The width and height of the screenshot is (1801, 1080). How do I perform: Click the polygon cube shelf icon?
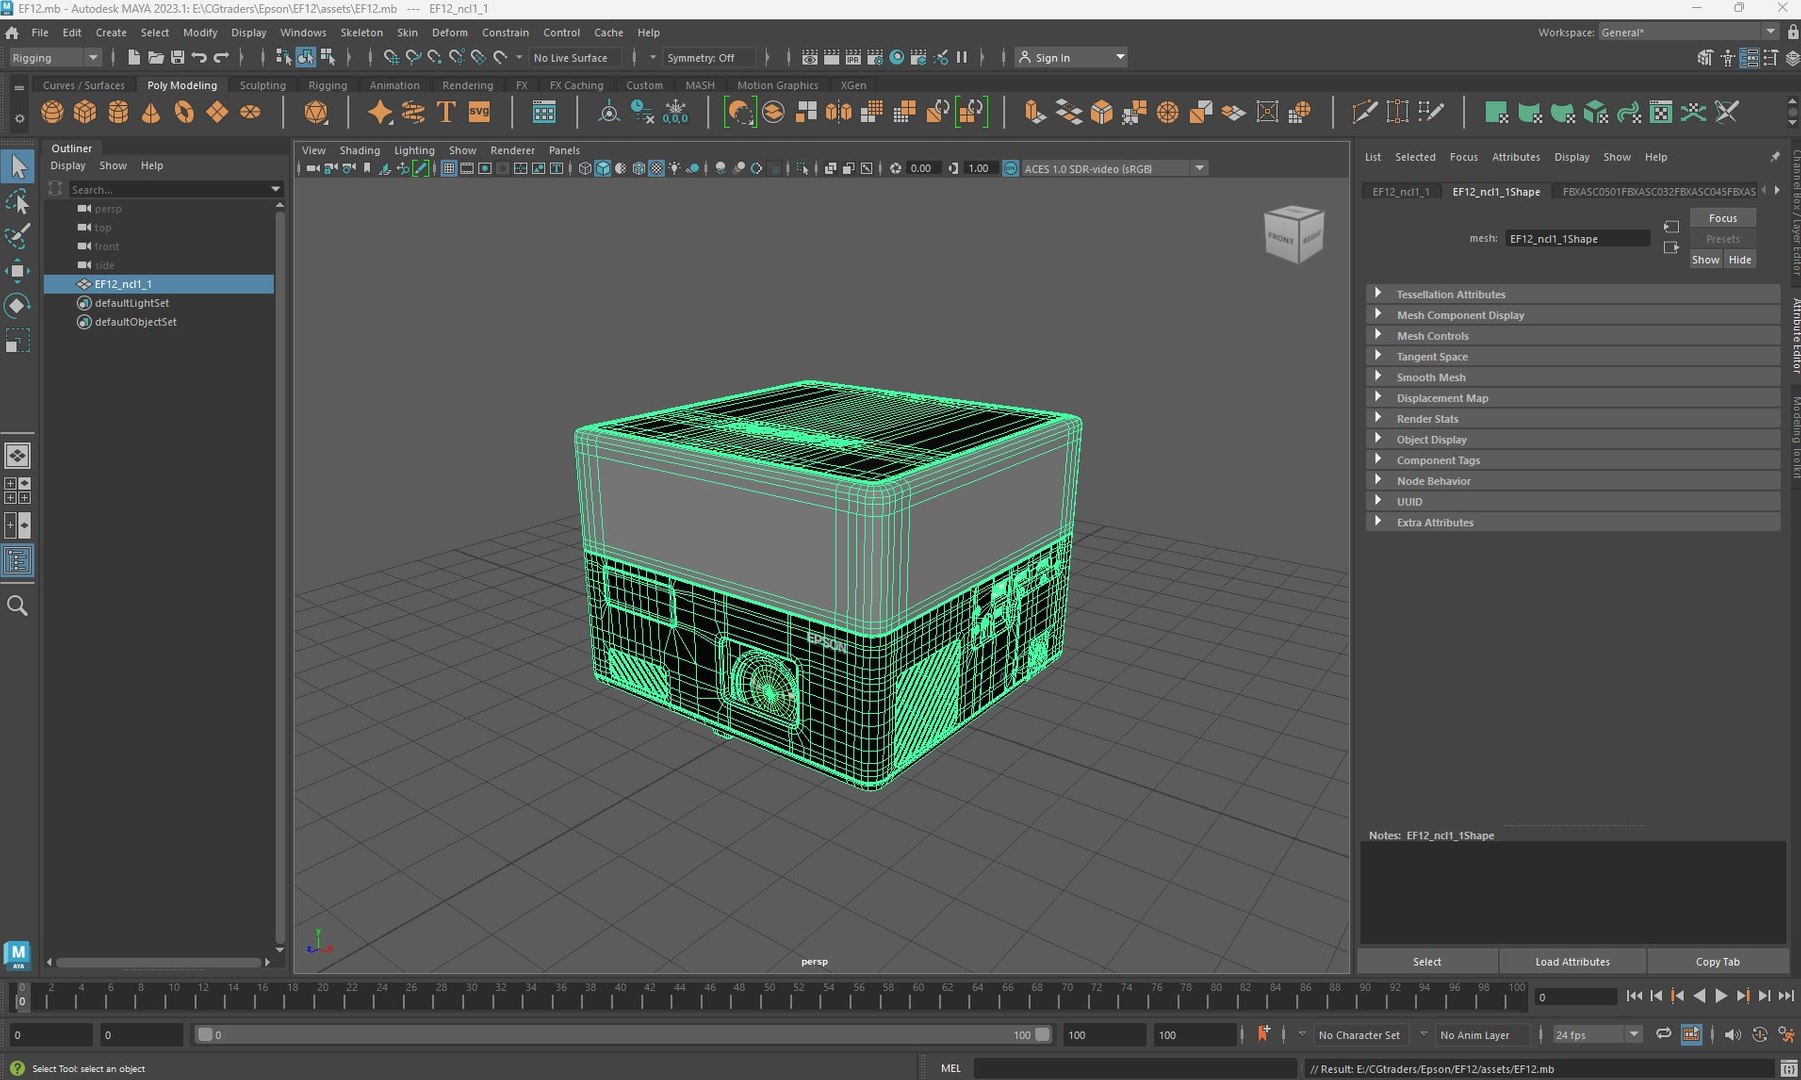pyautogui.click(x=85, y=112)
